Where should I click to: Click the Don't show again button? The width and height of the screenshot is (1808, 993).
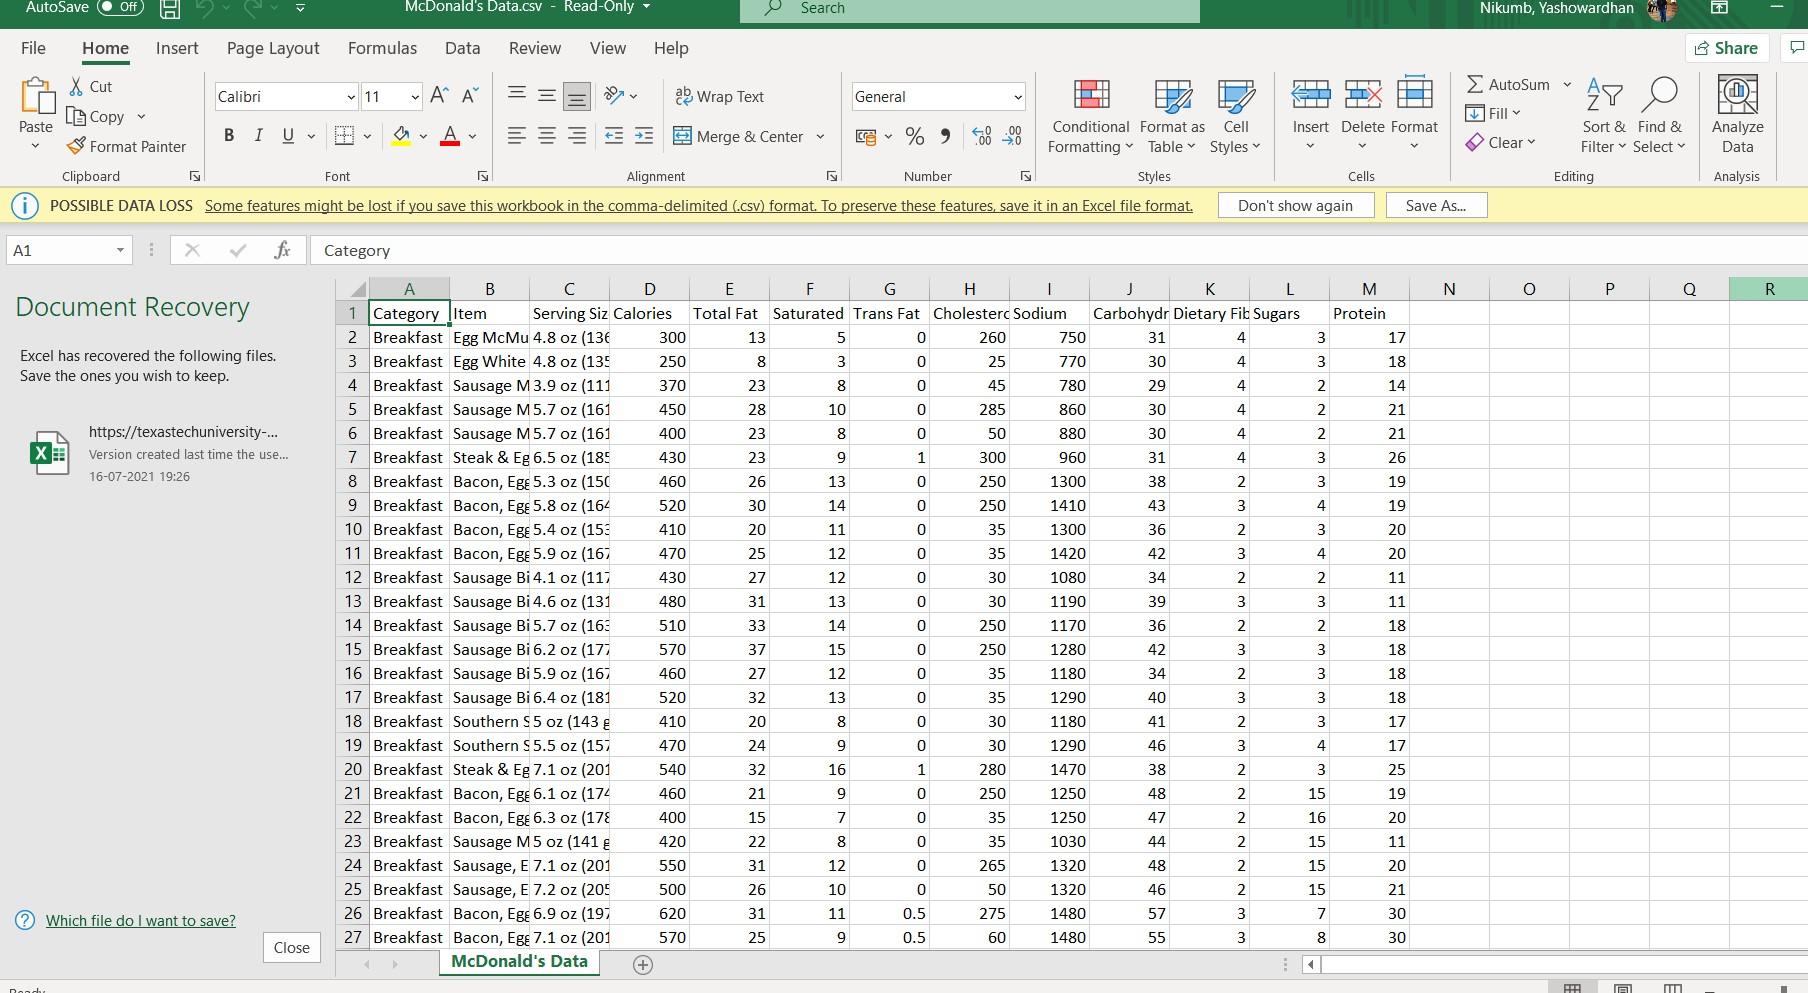point(1295,205)
